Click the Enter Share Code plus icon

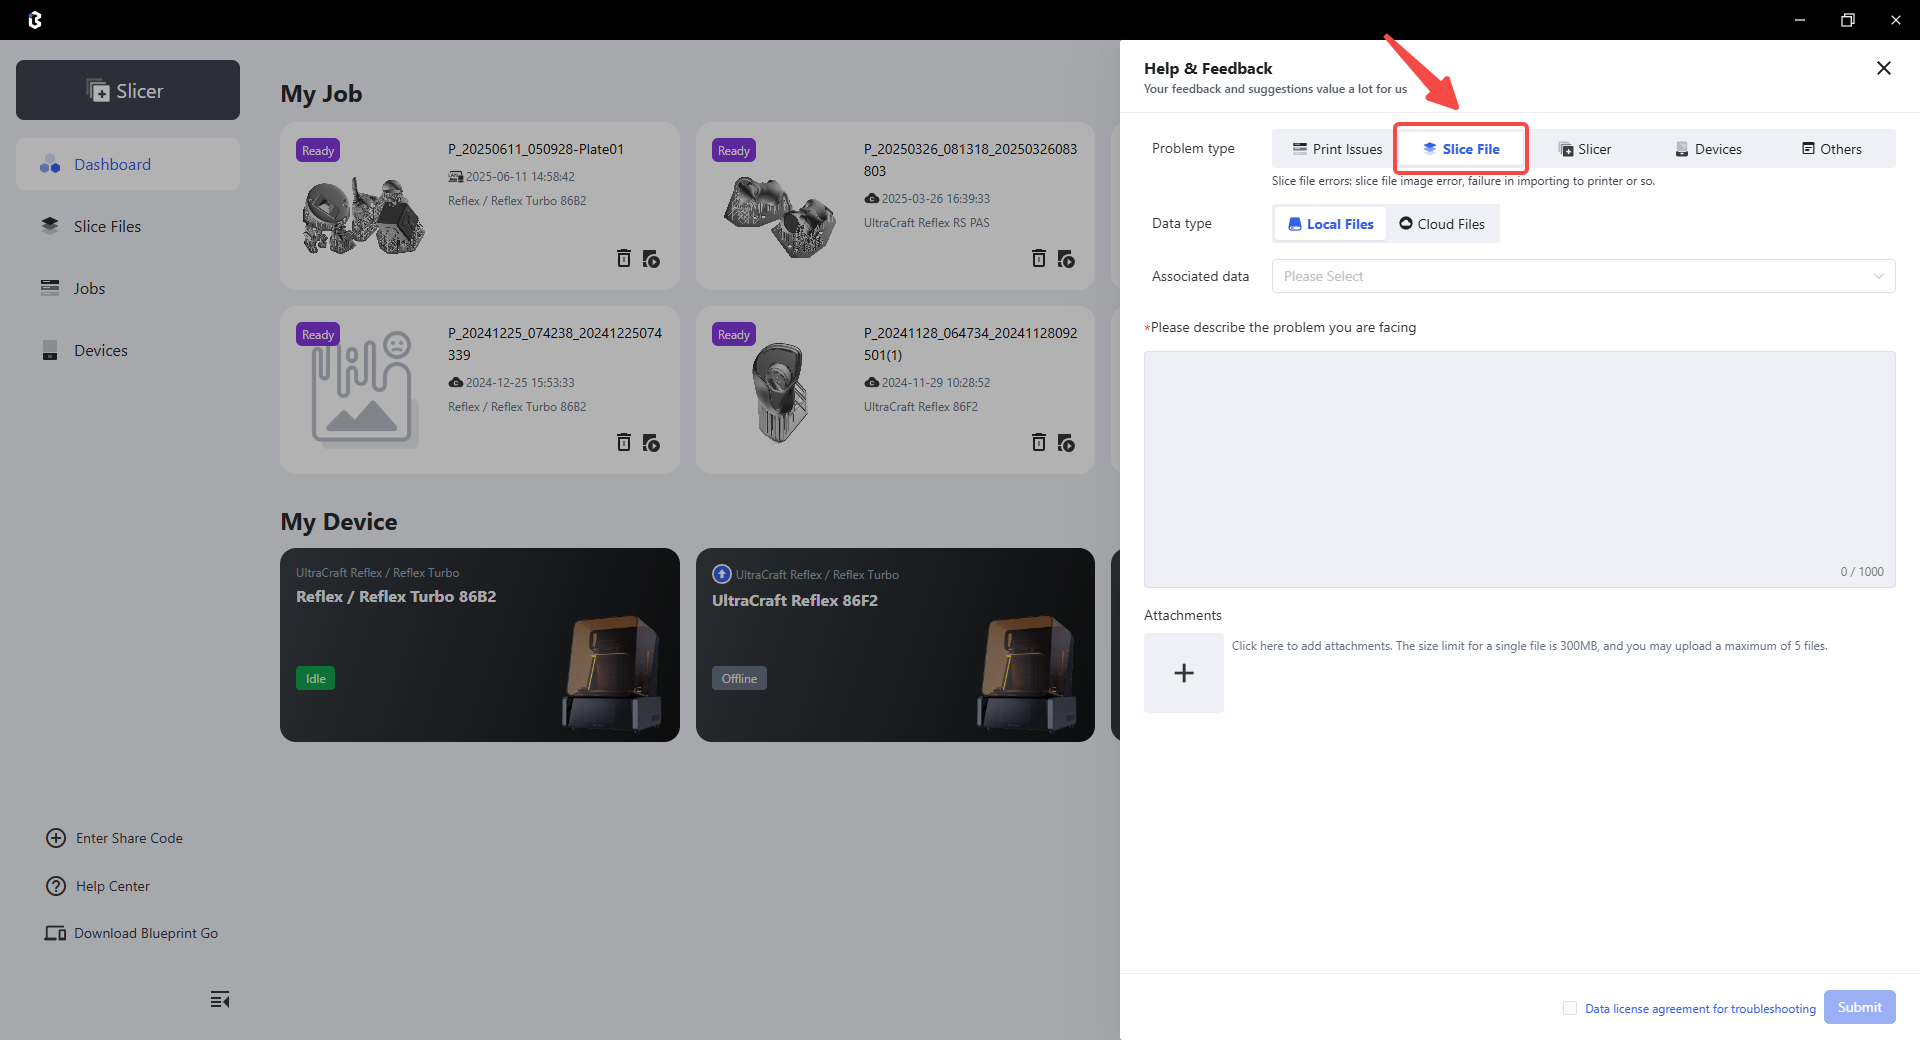pos(56,838)
